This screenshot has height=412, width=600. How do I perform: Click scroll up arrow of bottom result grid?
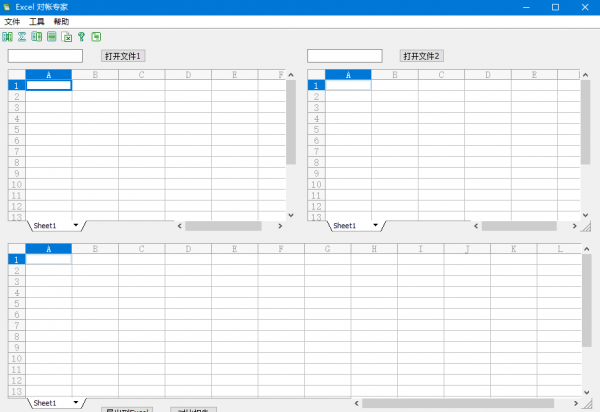[x=587, y=249]
